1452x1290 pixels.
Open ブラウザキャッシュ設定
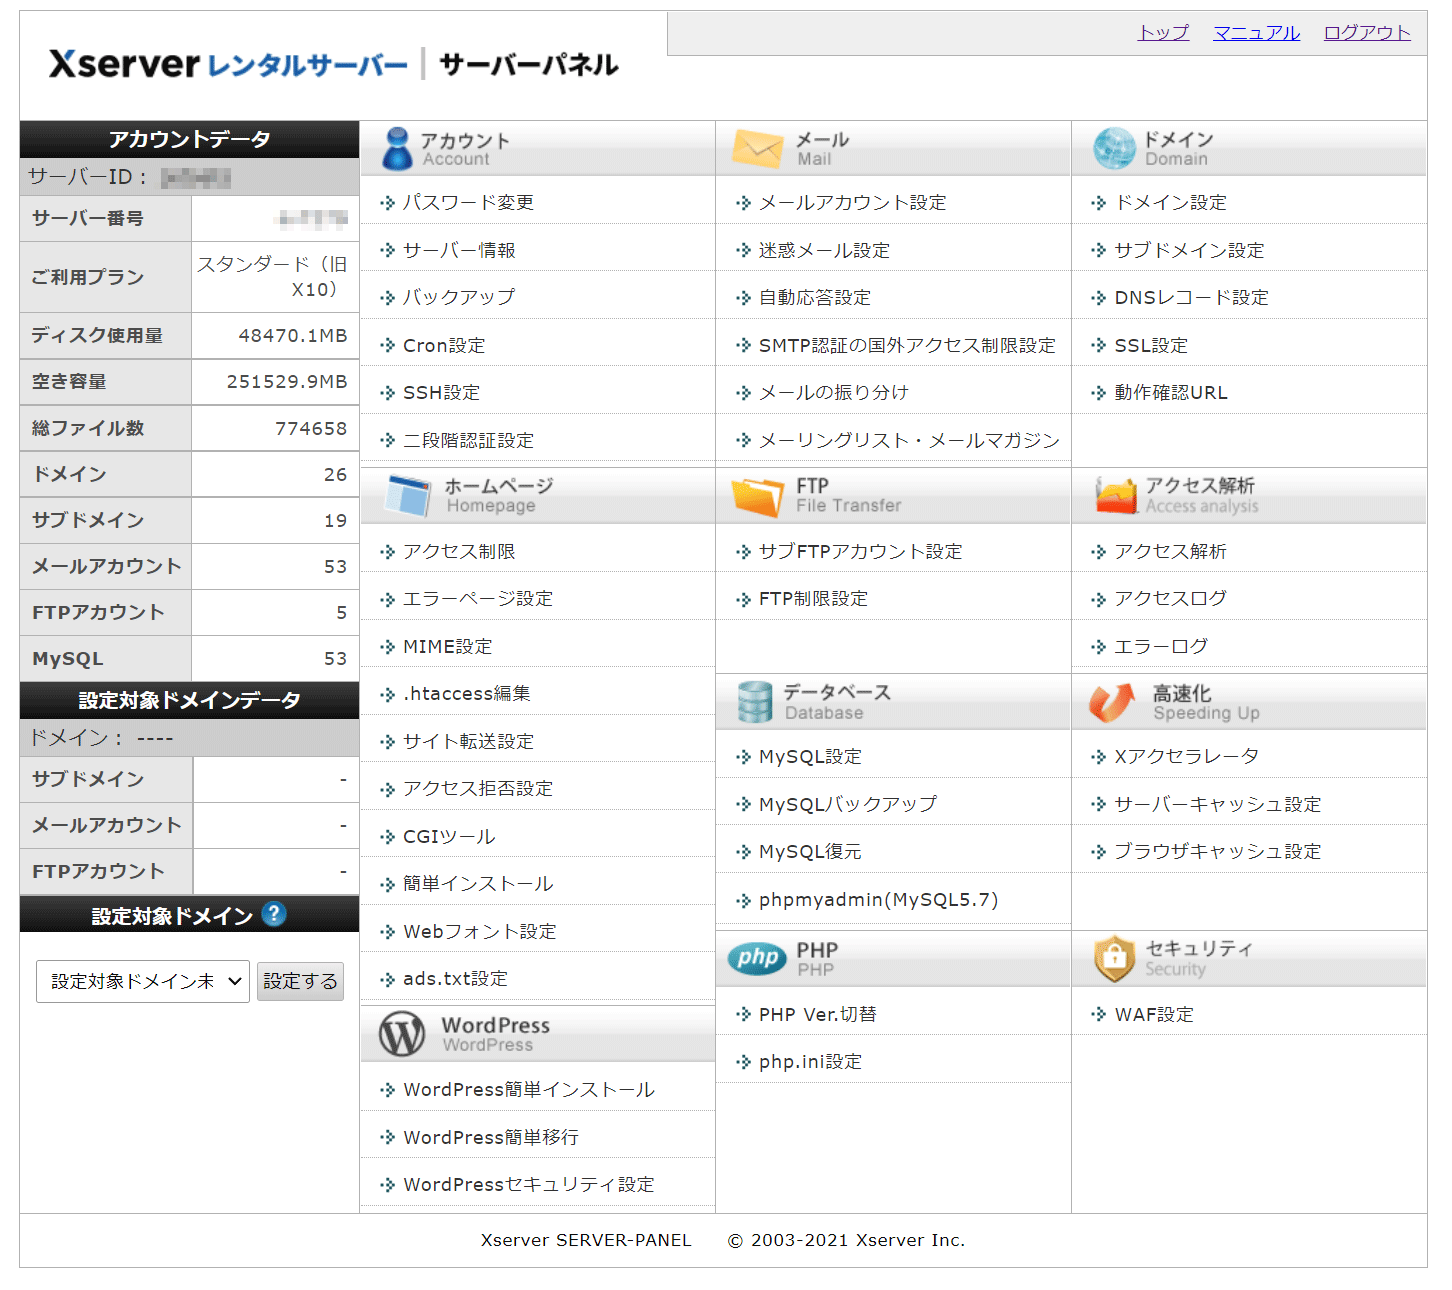coord(1218,851)
